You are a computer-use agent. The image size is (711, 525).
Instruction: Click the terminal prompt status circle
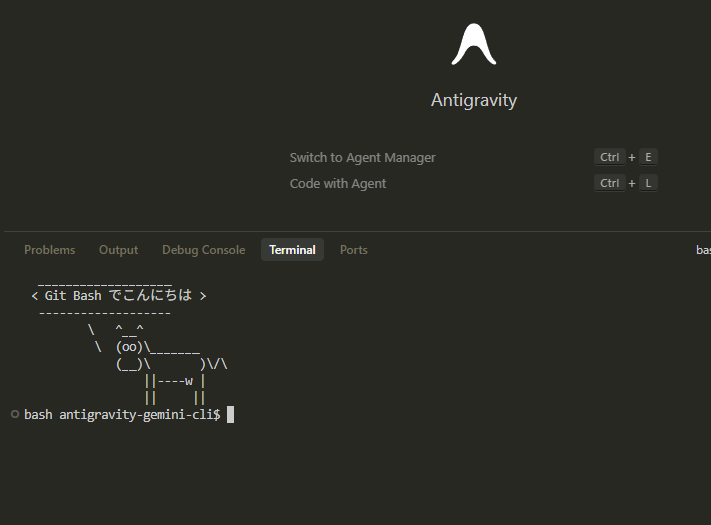[x=15, y=414]
